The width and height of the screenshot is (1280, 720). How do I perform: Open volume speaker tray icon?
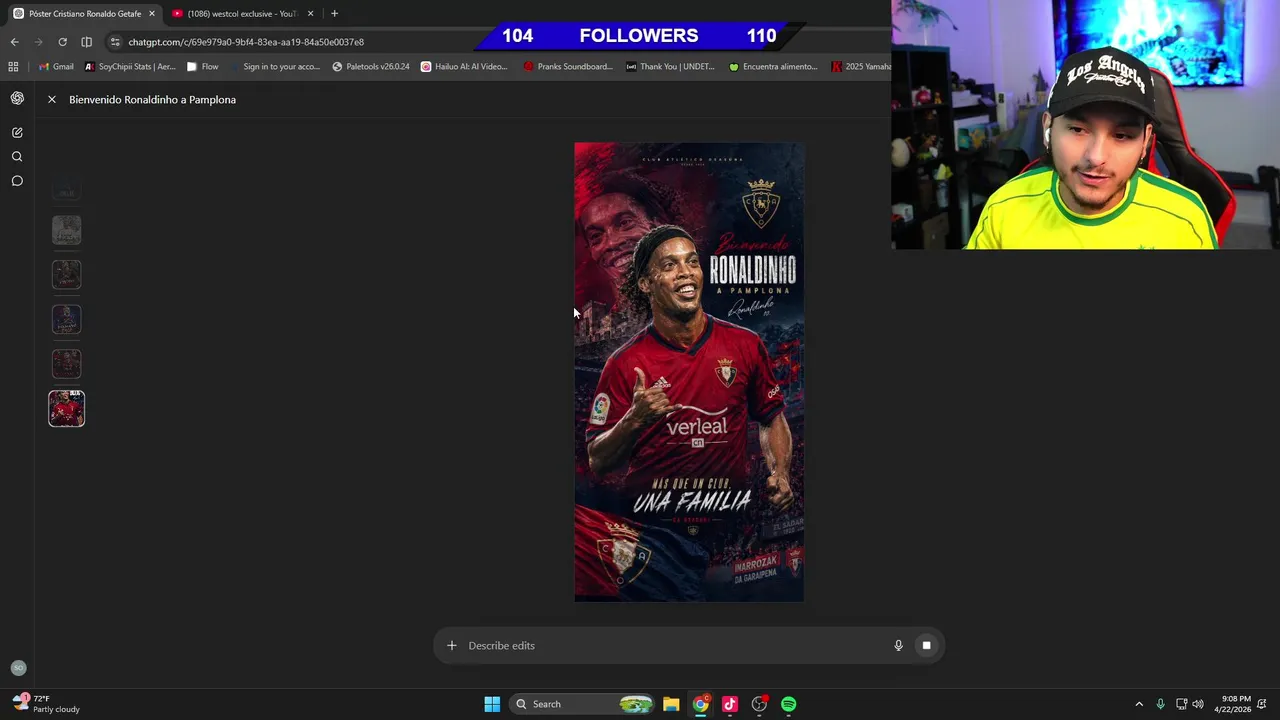[1198, 704]
